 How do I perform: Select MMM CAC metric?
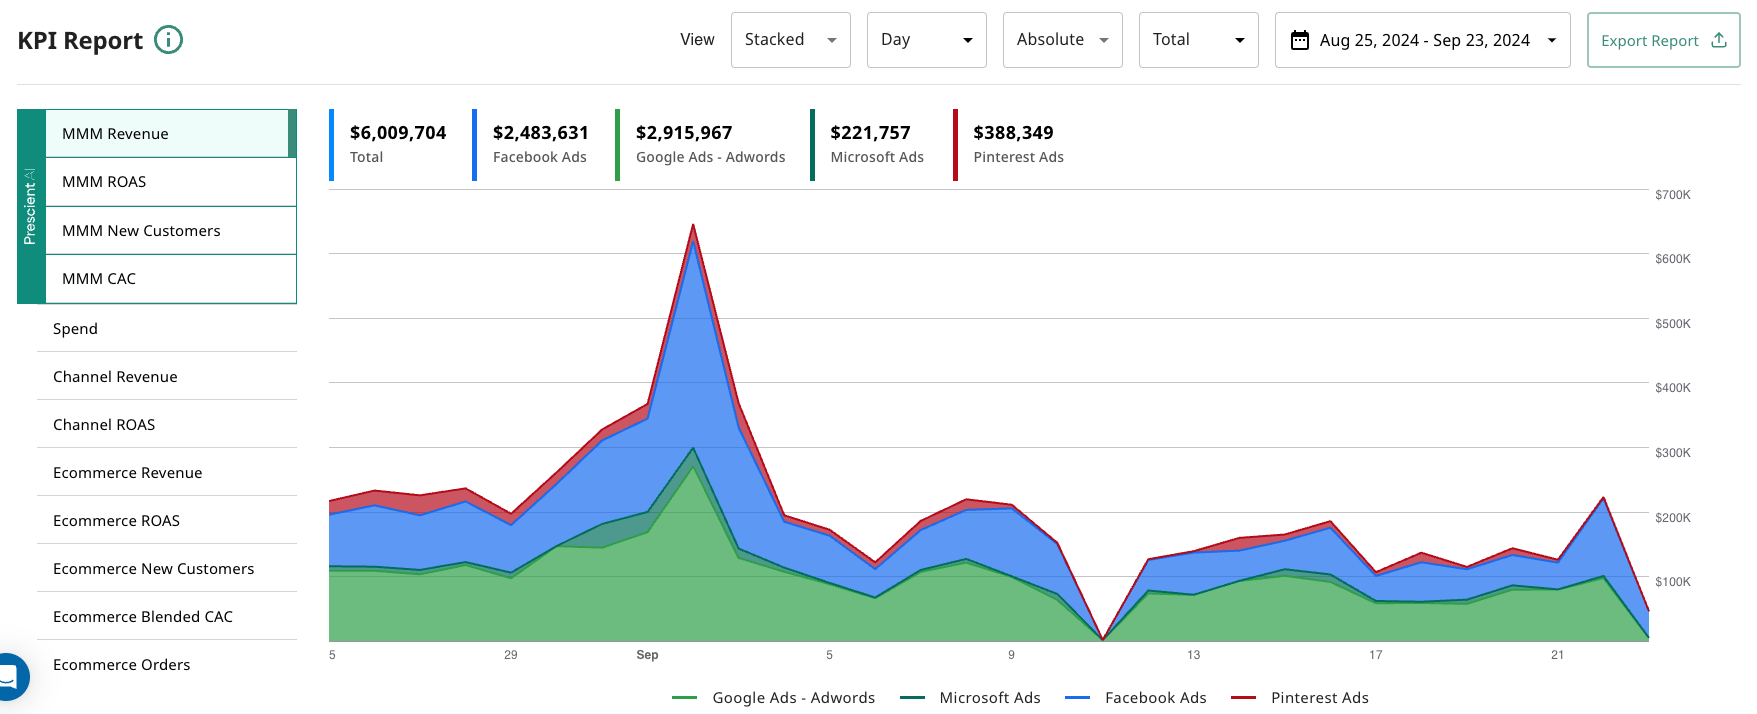[171, 279]
